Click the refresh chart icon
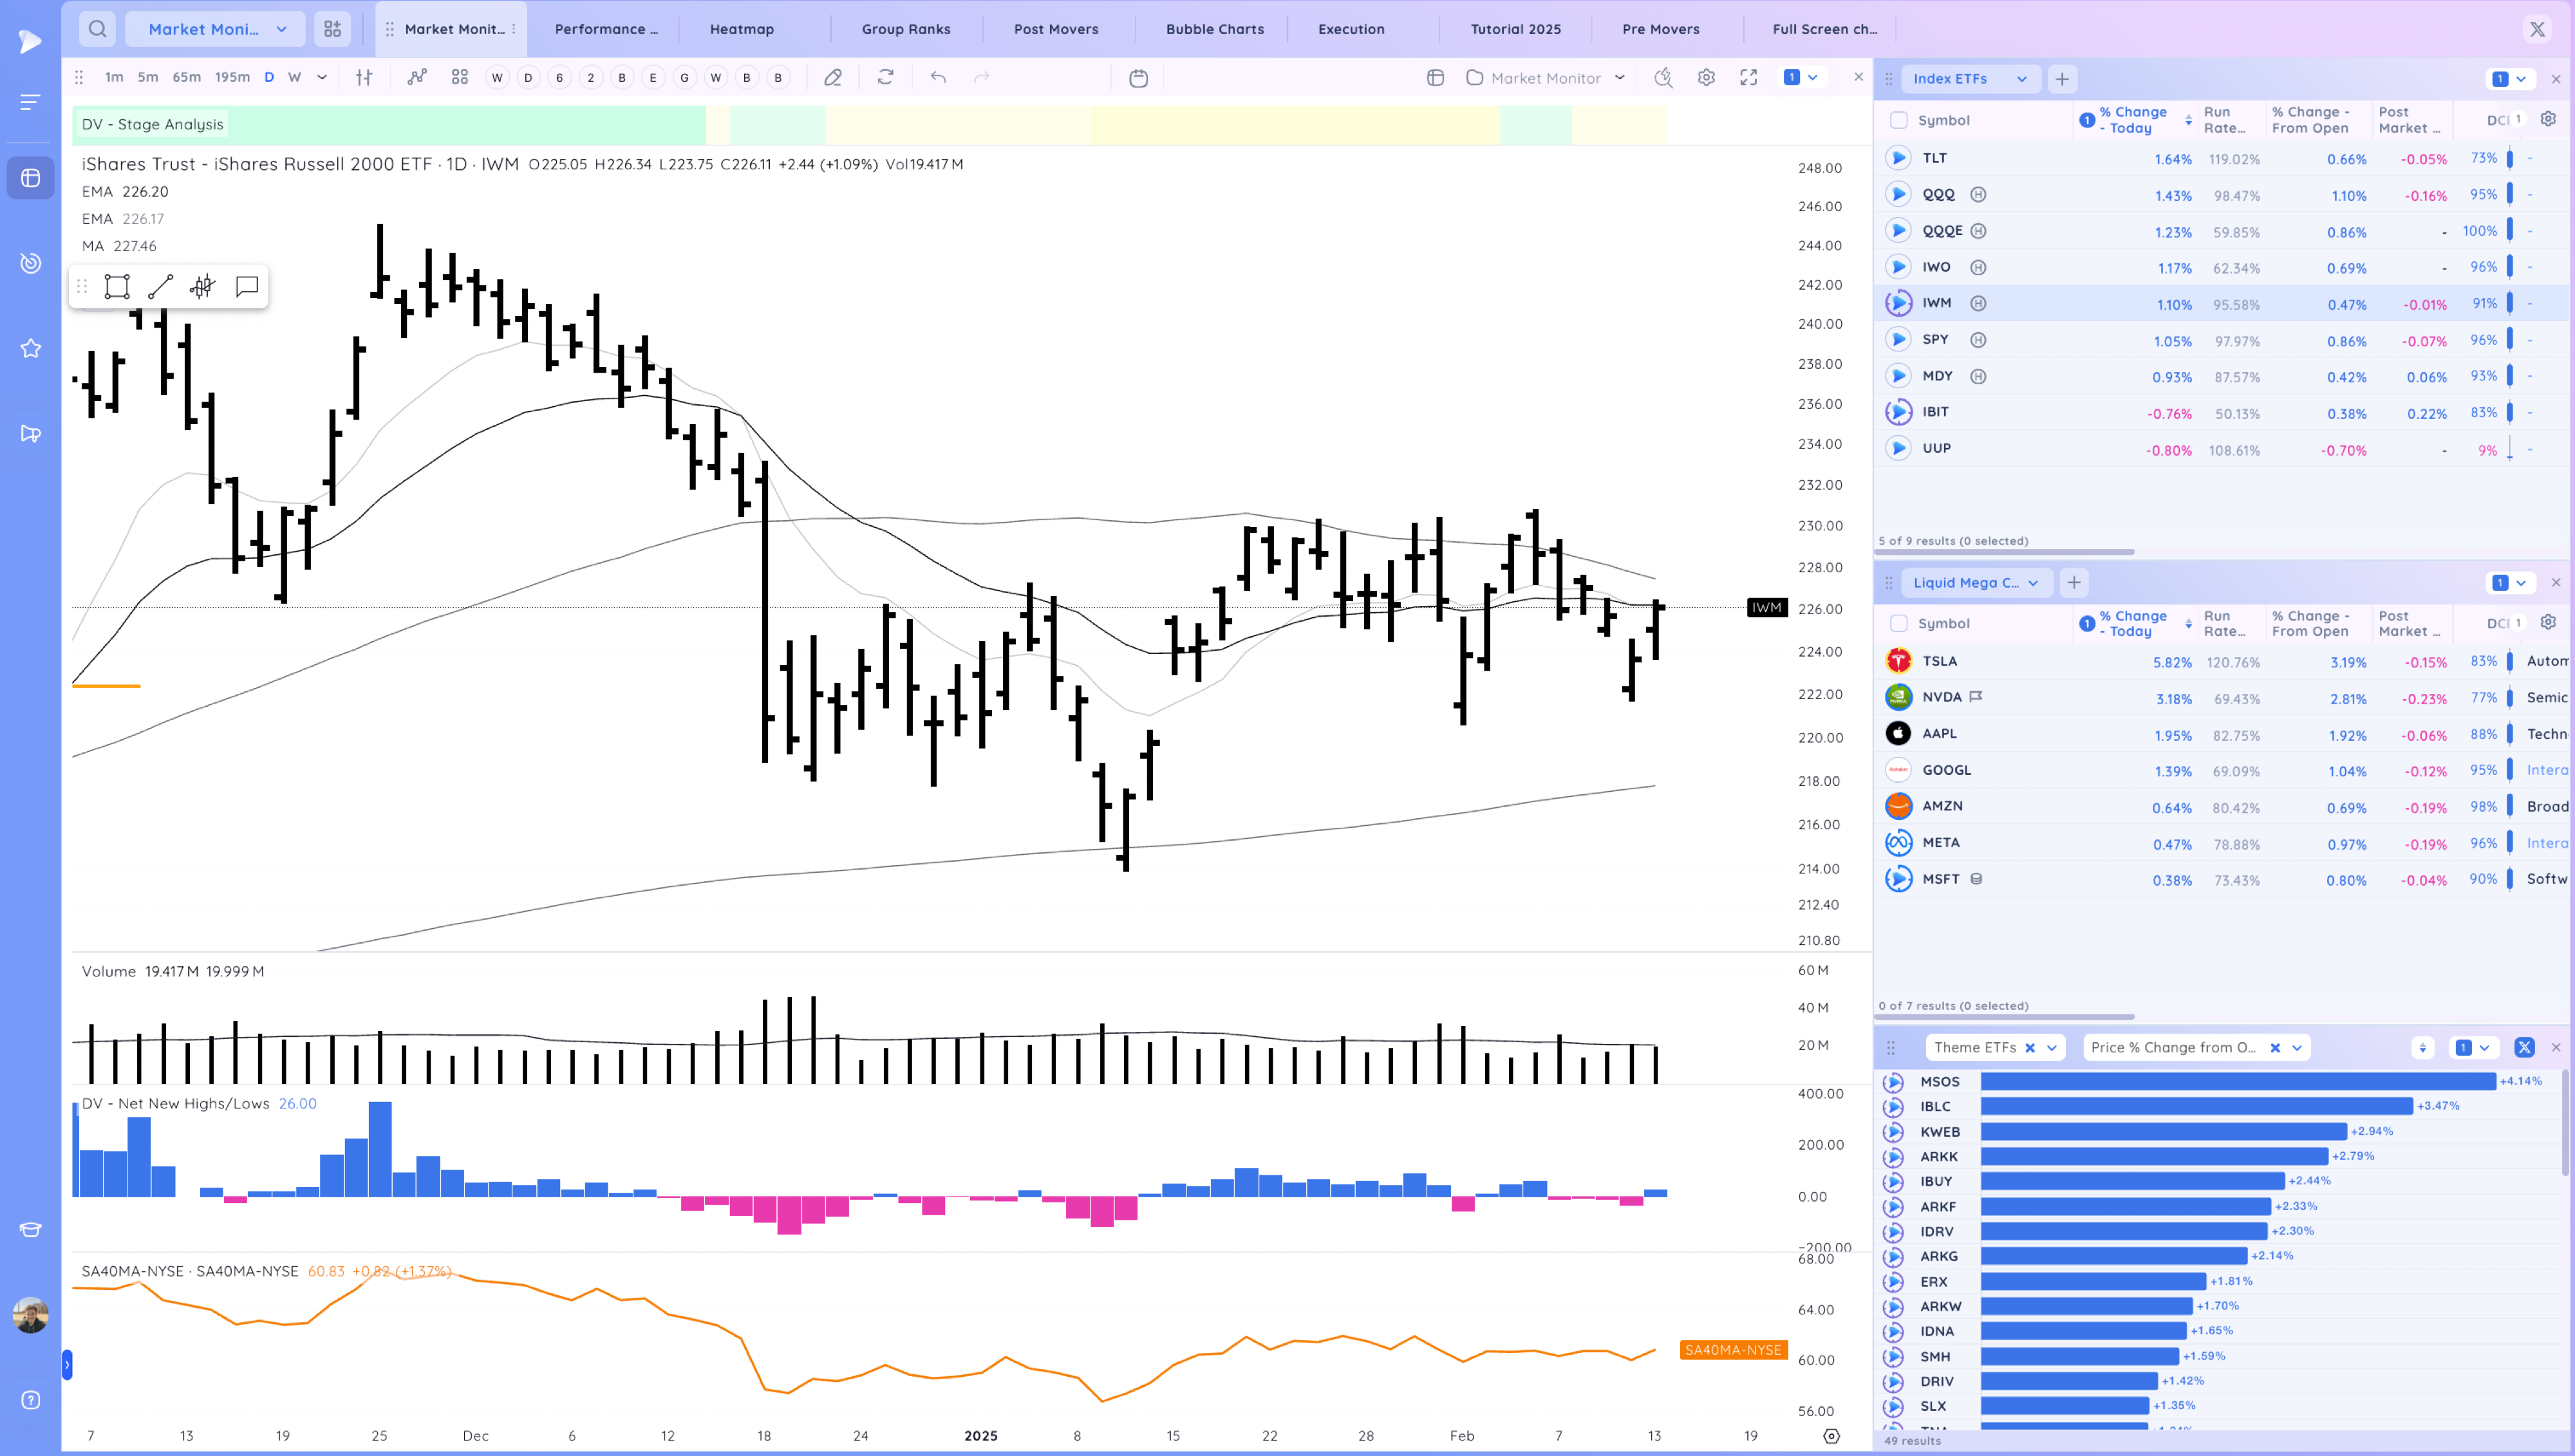The image size is (2575, 1456). 885,77
